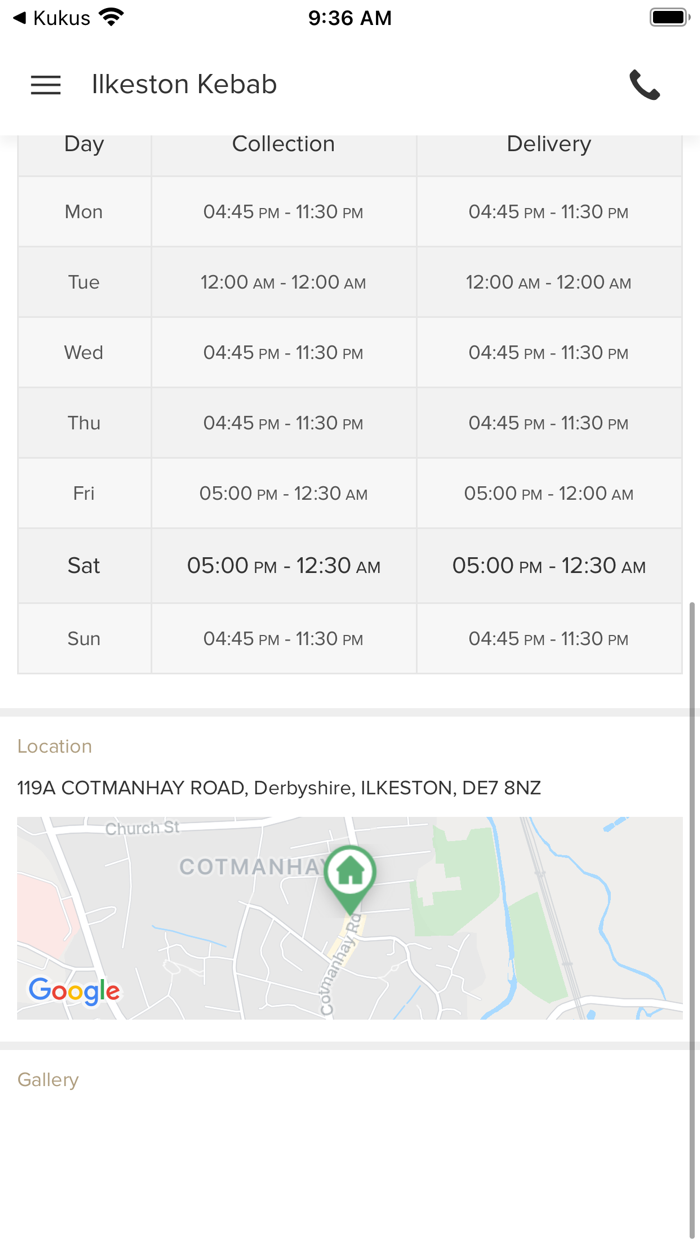Image resolution: width=700 pixels, height=1244 pixels.
Task: Tap the phone call icon
Action: point(644,85)
